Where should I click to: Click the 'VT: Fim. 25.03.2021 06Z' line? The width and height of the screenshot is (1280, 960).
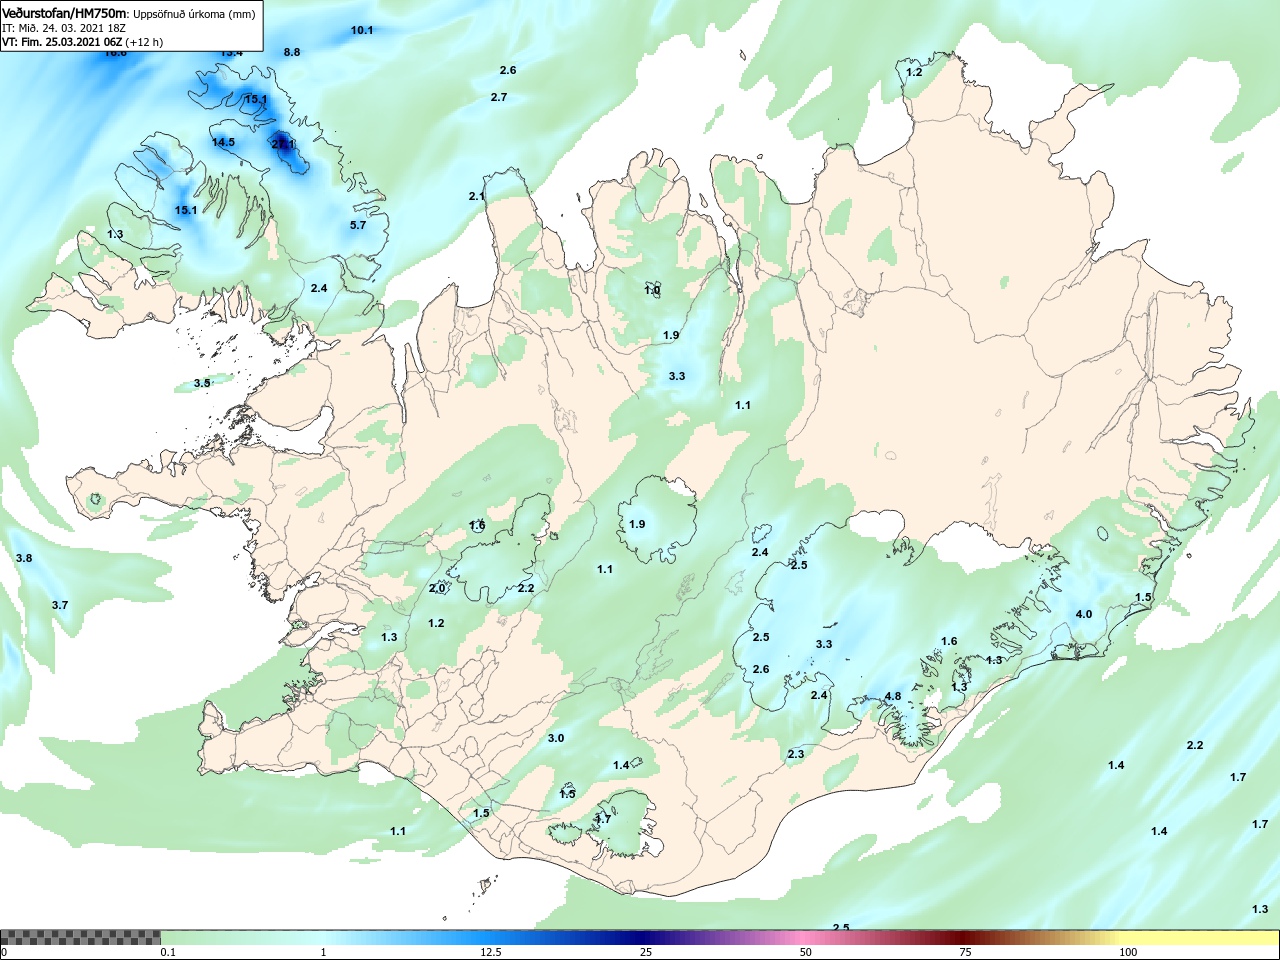click(63, 42)
